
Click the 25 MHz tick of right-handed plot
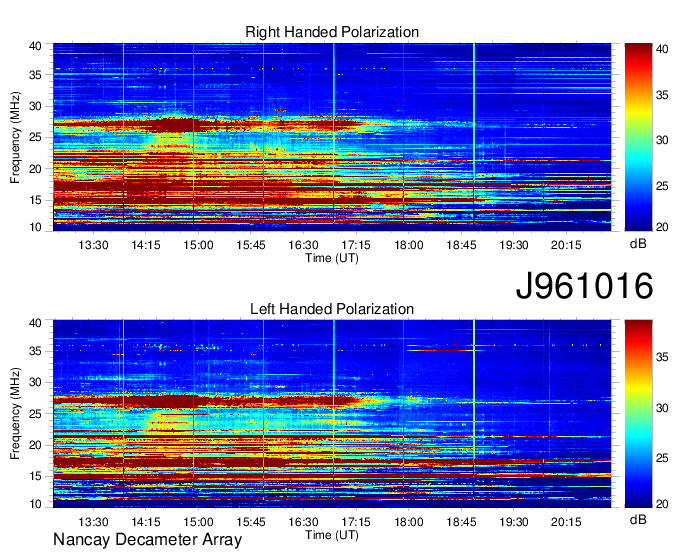click(x=35, y=137)
